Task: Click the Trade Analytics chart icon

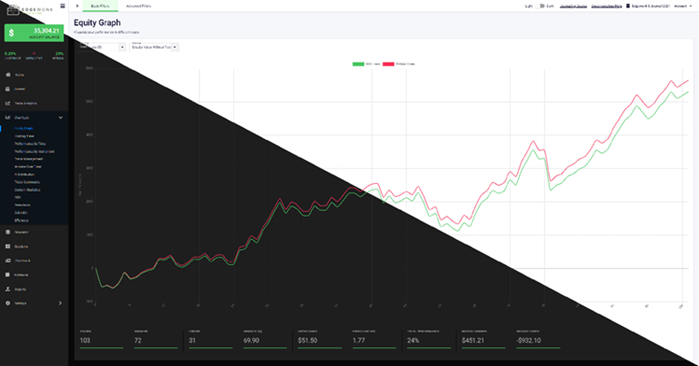Action: [8, 103]
